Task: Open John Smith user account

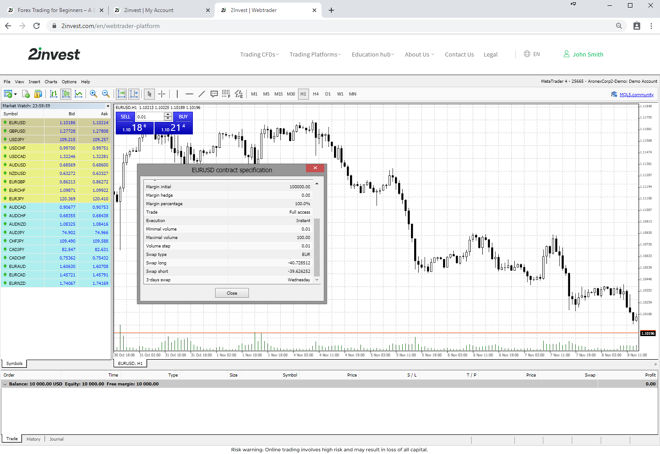Action: point(583,54)
